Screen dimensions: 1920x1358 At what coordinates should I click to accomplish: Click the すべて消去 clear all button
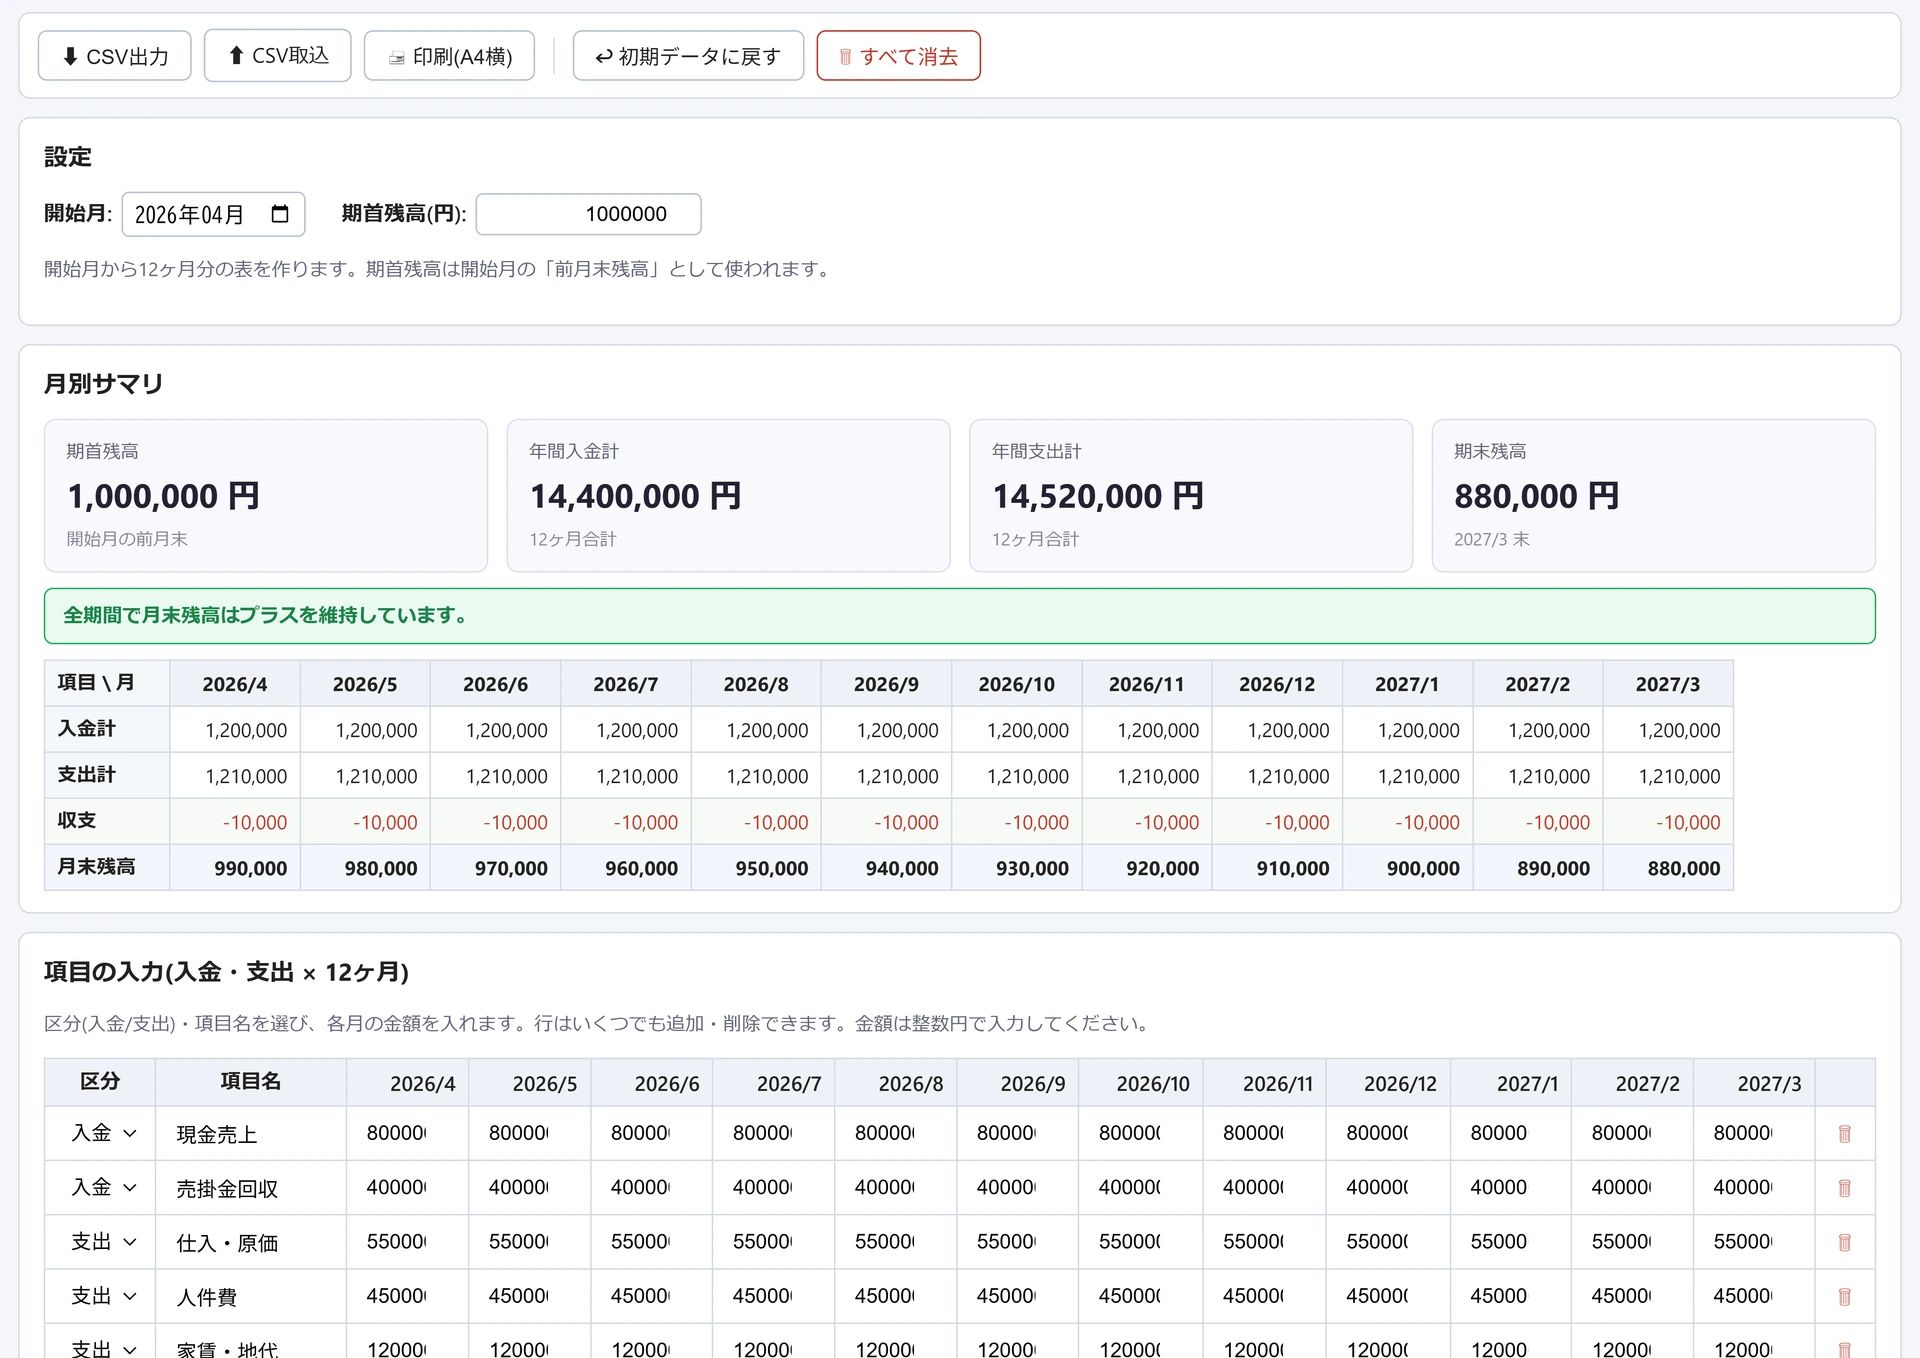[x=898, y=56]
